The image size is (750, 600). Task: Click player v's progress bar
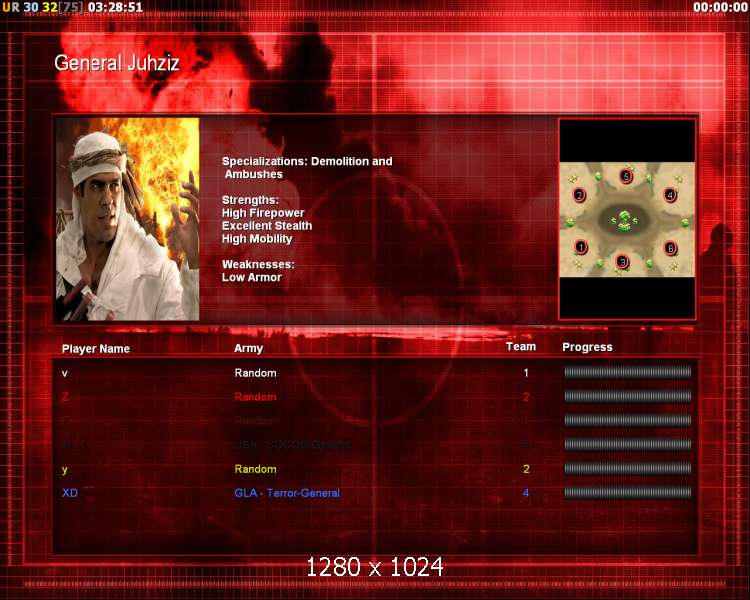pyautogui.click(x=628, y=372)
